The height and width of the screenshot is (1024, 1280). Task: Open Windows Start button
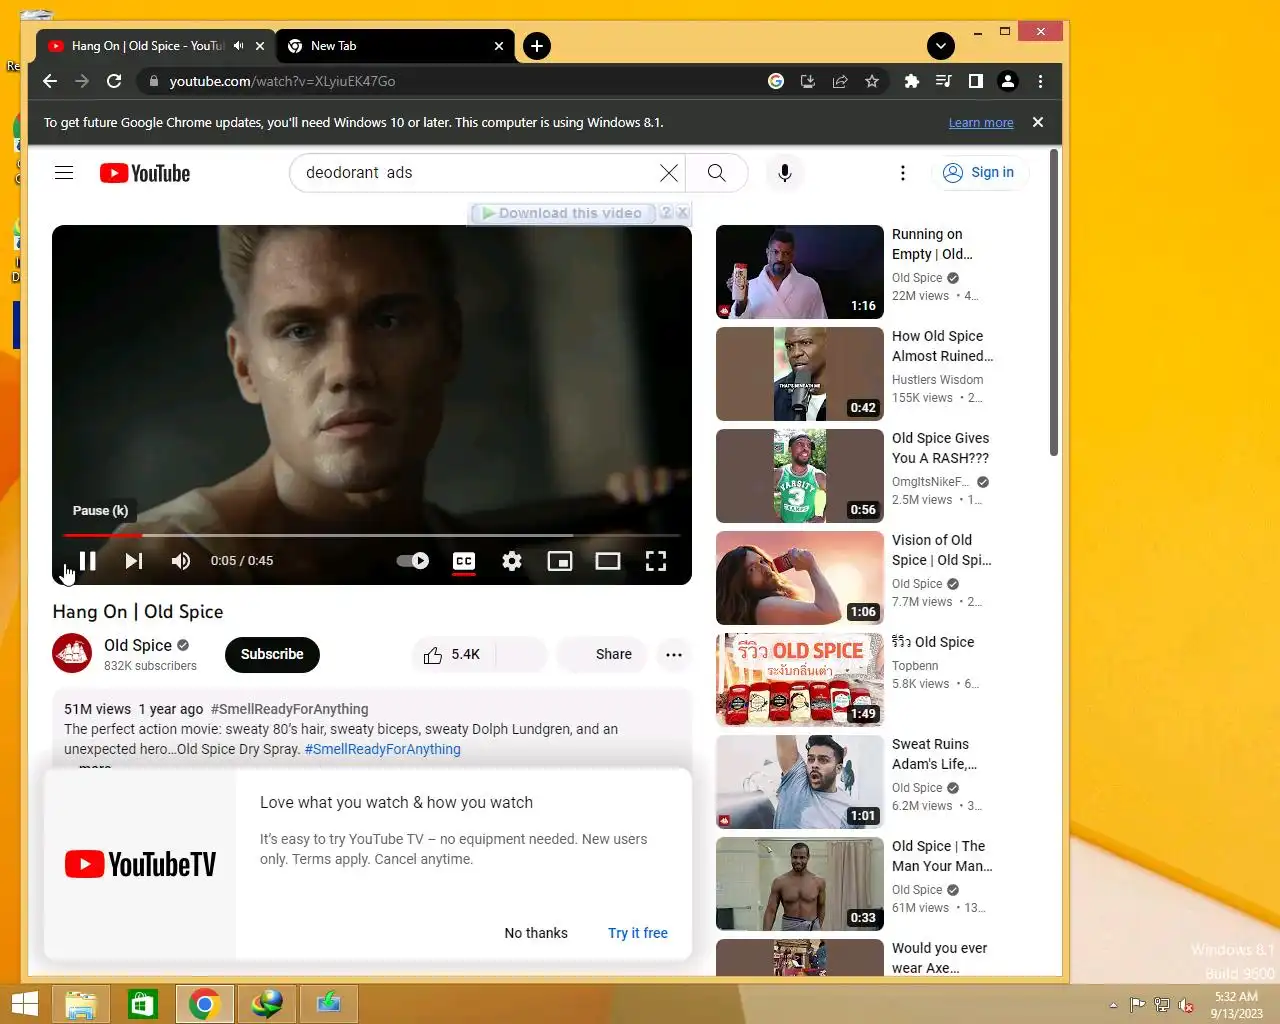coord(24,1004)
